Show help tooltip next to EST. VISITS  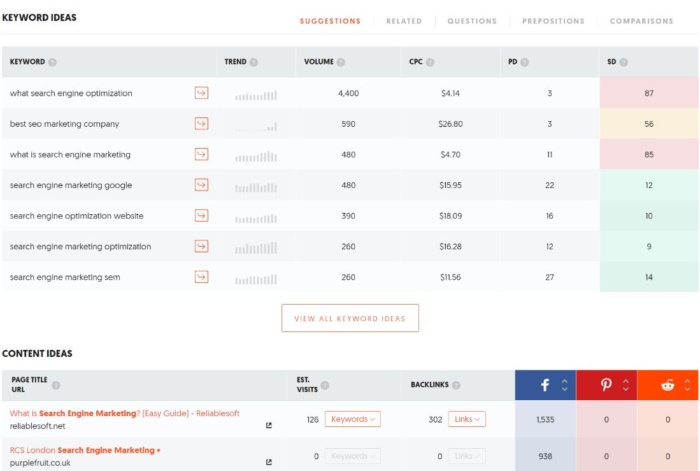pyautogui.click(x=325, y=385)
